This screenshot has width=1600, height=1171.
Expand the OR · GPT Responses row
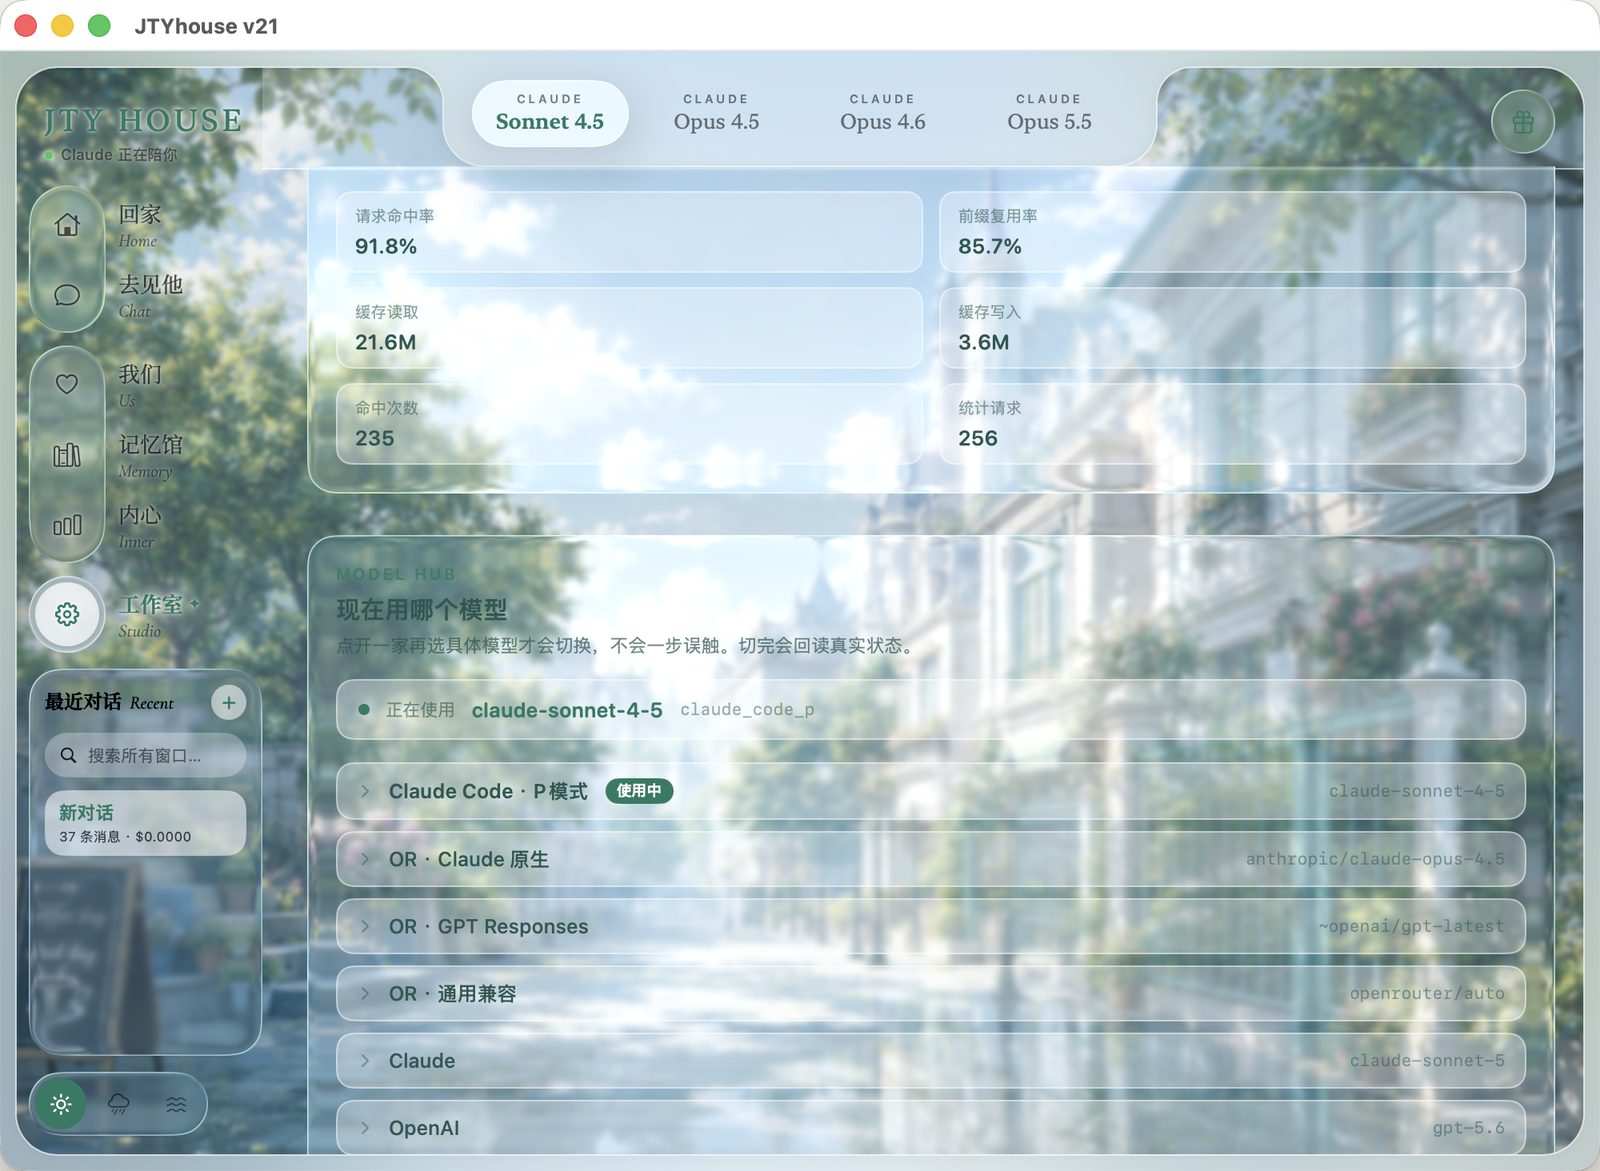930,926
